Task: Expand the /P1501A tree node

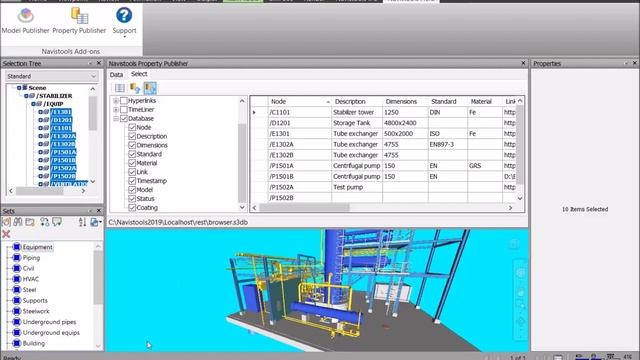Action: 40,152
